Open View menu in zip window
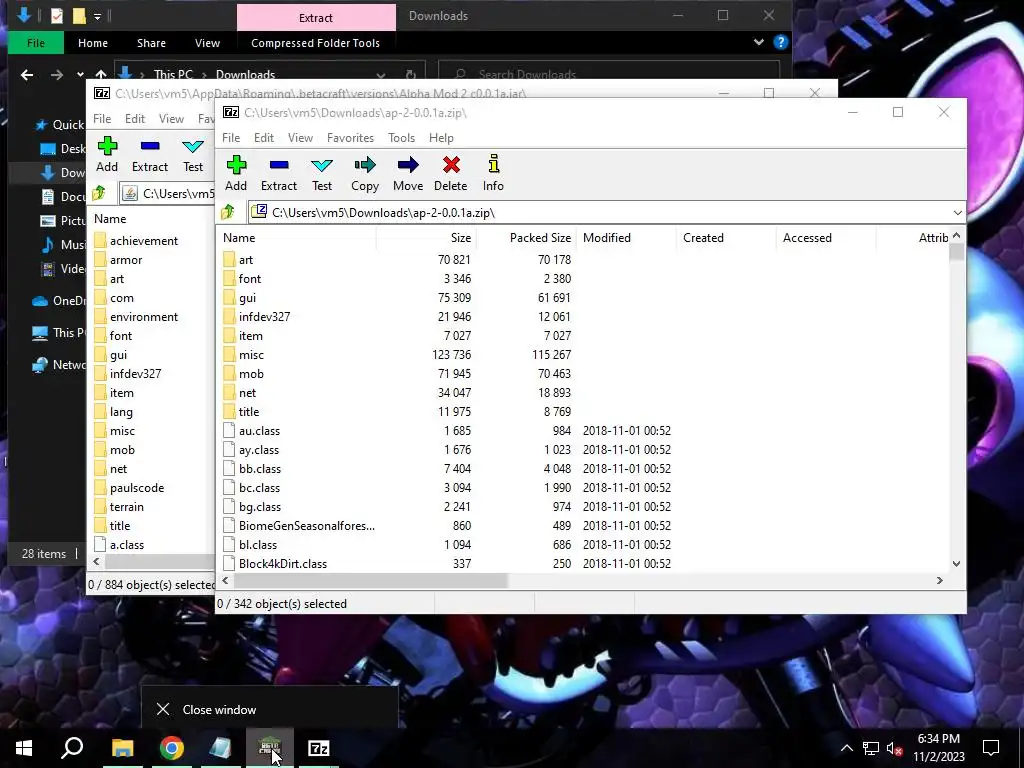Viewport: 1024px width, 768px height. 300,138
